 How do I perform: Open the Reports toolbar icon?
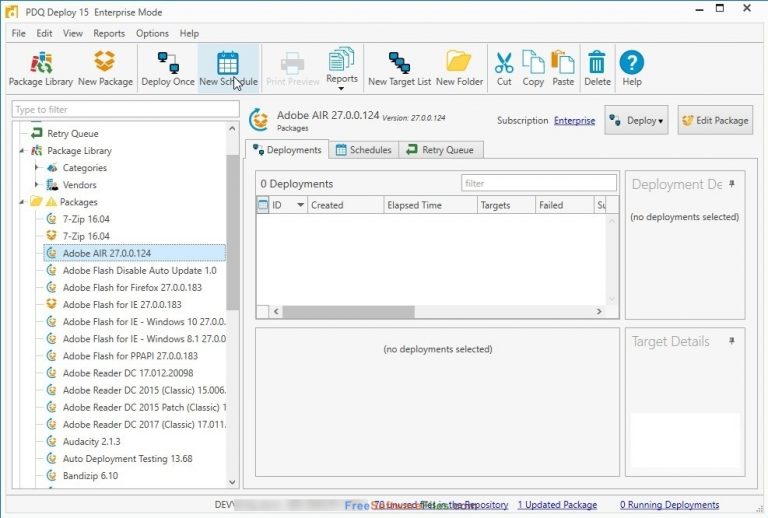pos(341,63)
